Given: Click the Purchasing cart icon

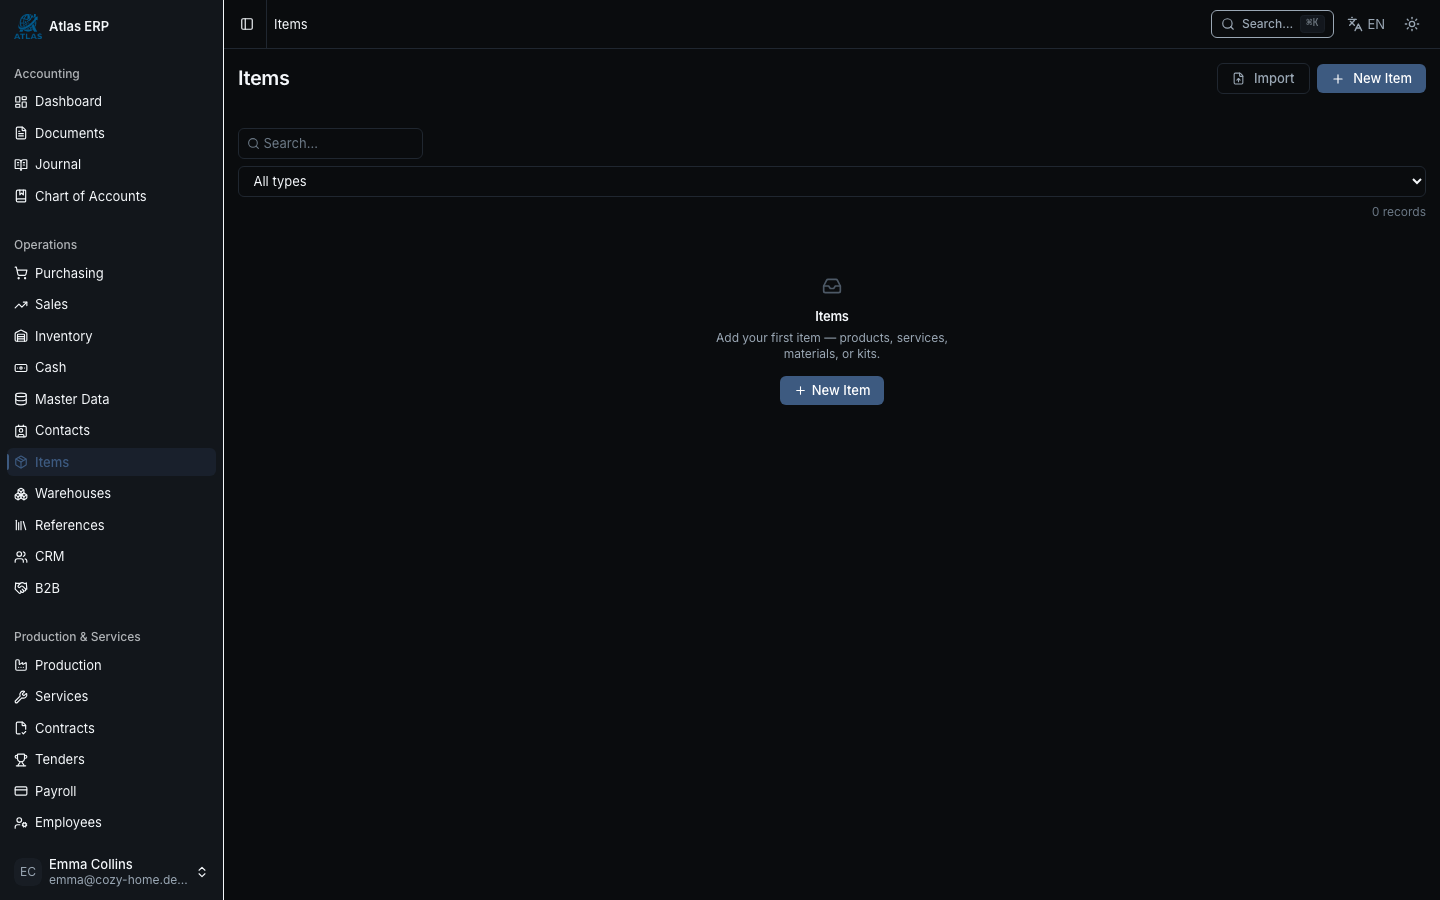Looking at the screenshot, I should [x=21, y=273].
